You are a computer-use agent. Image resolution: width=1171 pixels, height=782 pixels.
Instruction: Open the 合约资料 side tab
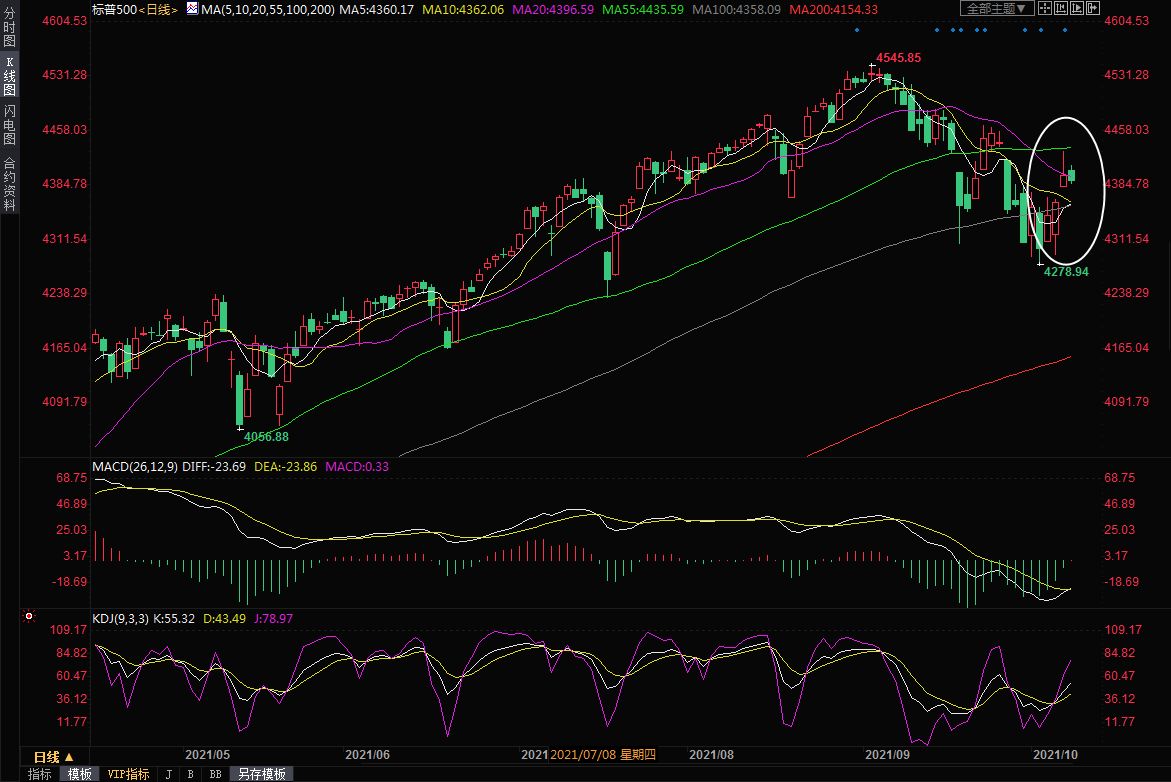pos(9,183)
